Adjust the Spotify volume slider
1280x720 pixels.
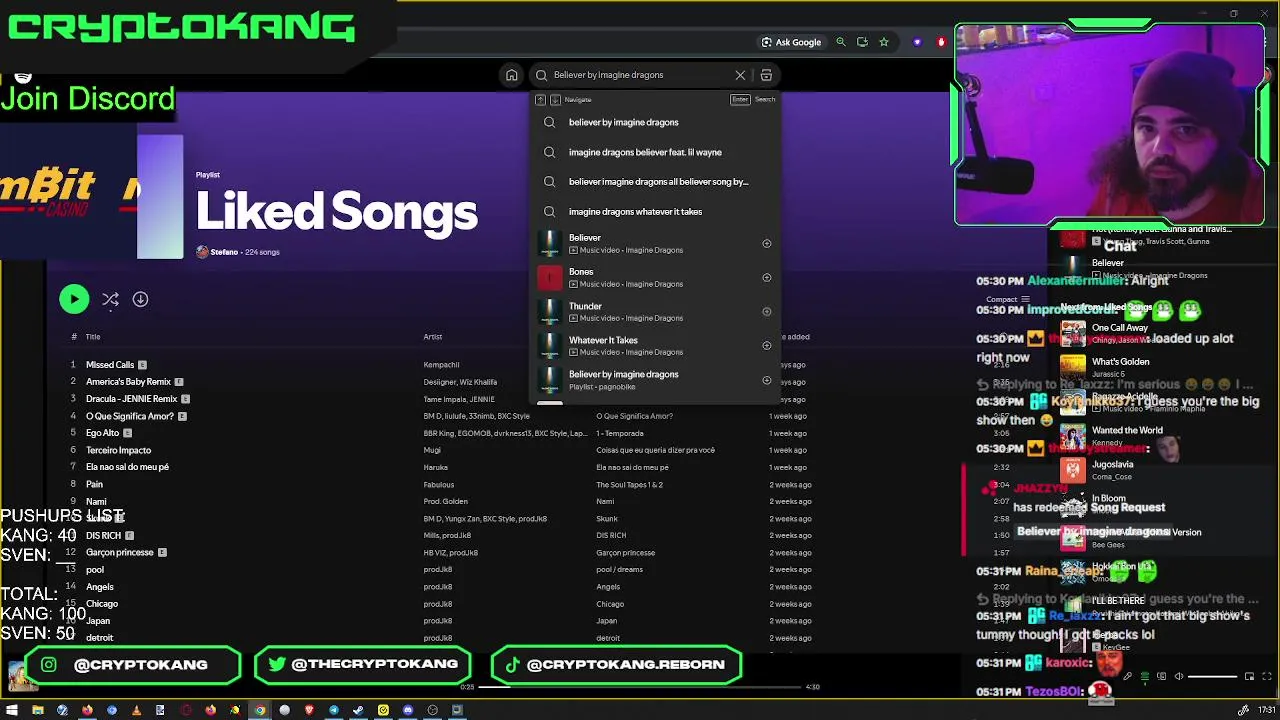click(x=1212, y=677)
